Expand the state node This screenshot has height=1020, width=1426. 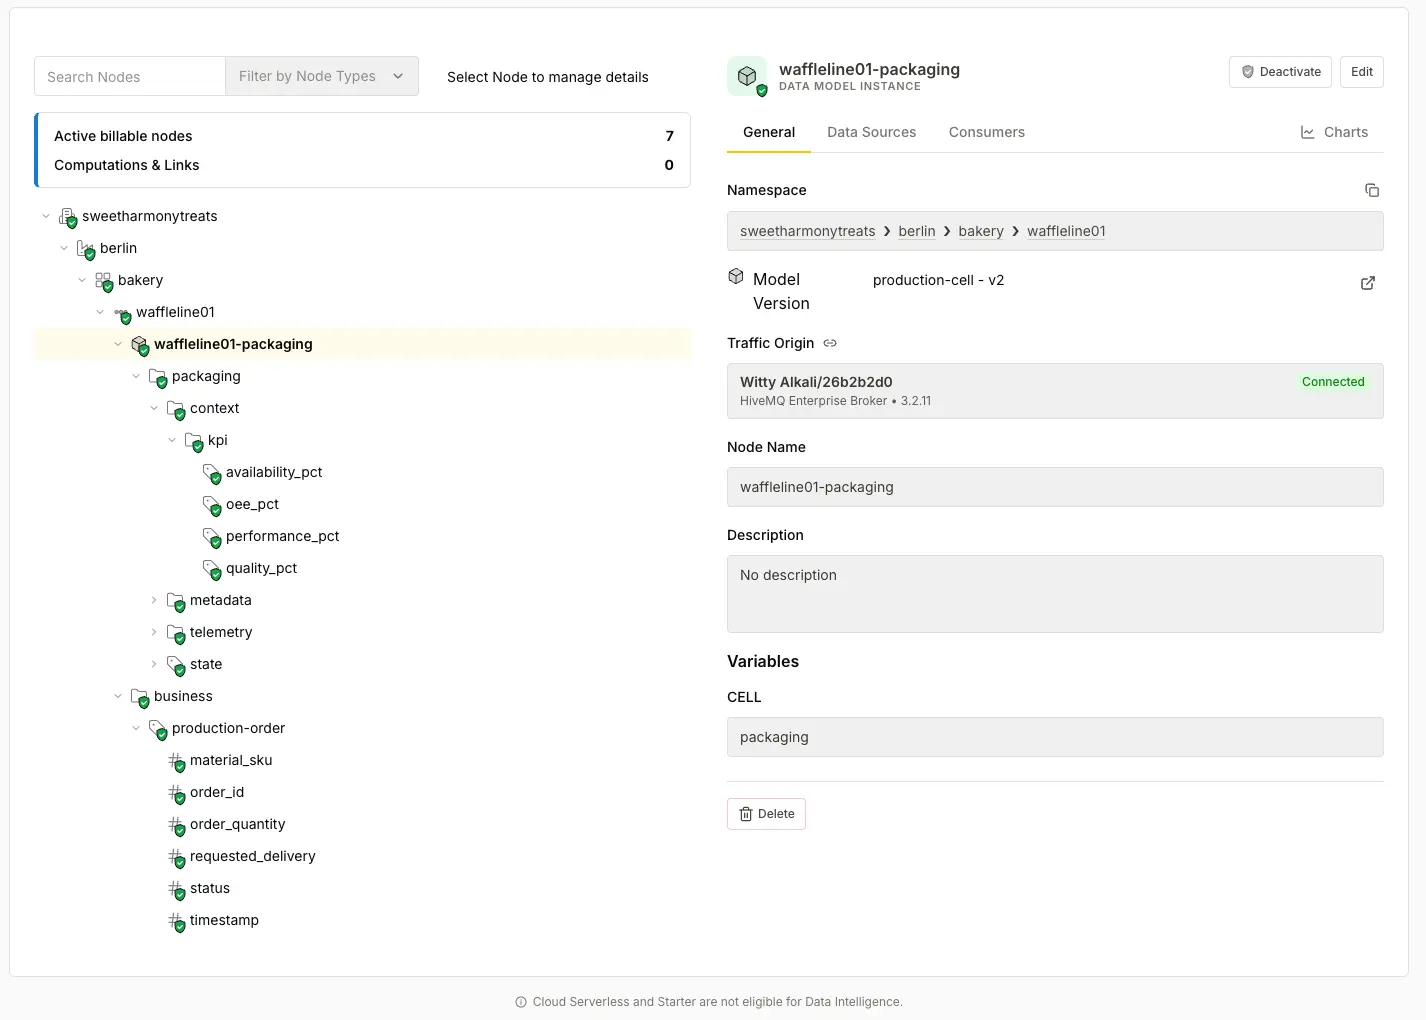point(154,664)
